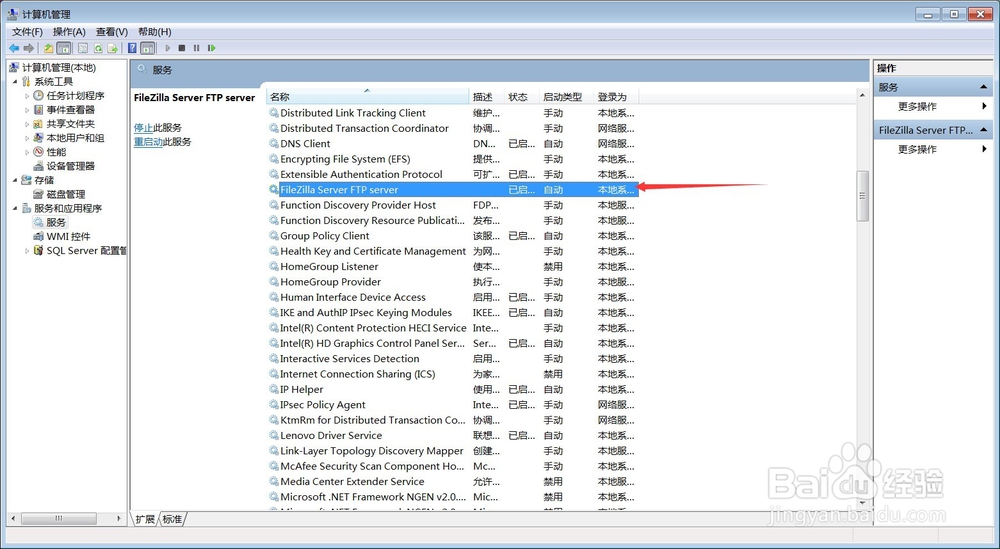Click the Refresh toolbar icon
This screenshot has height=549, width=1000.
pyautogui.click(x=98, y=48)
